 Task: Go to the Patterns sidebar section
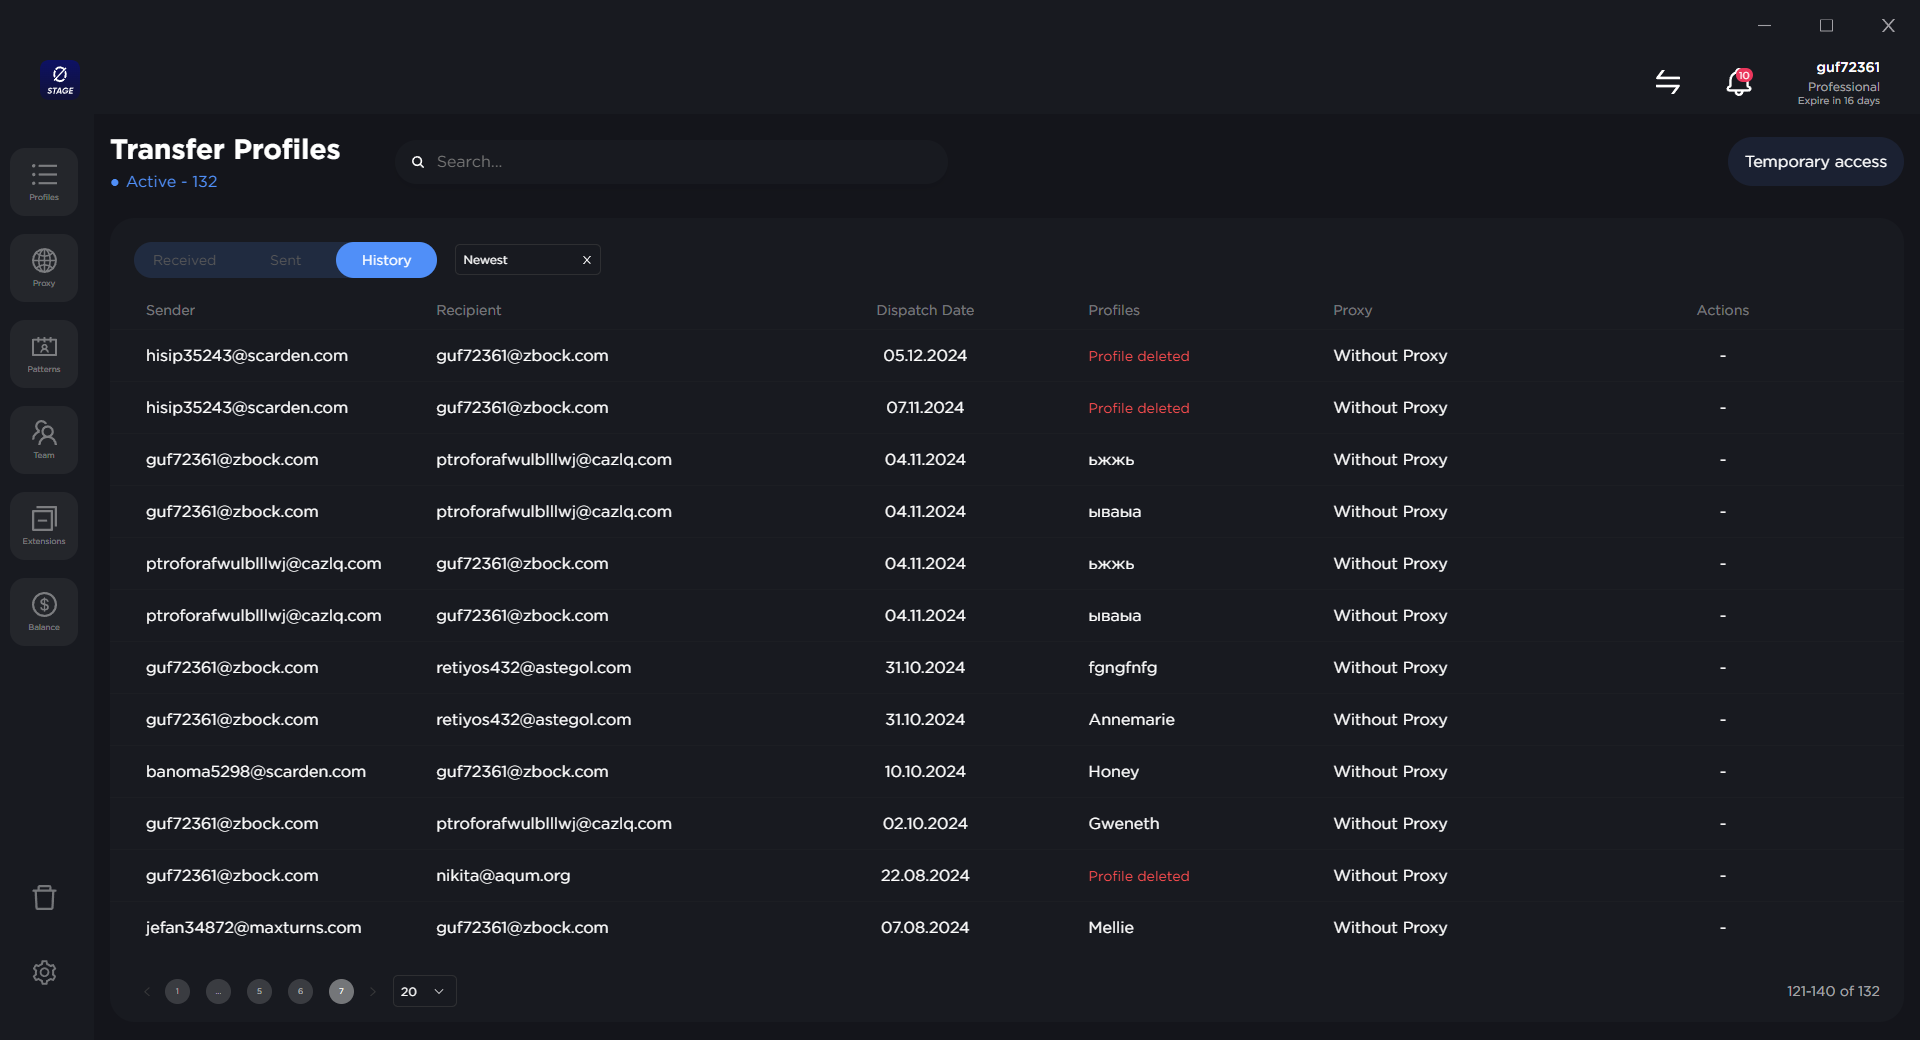pyautogui.click(x=44, y=353)
